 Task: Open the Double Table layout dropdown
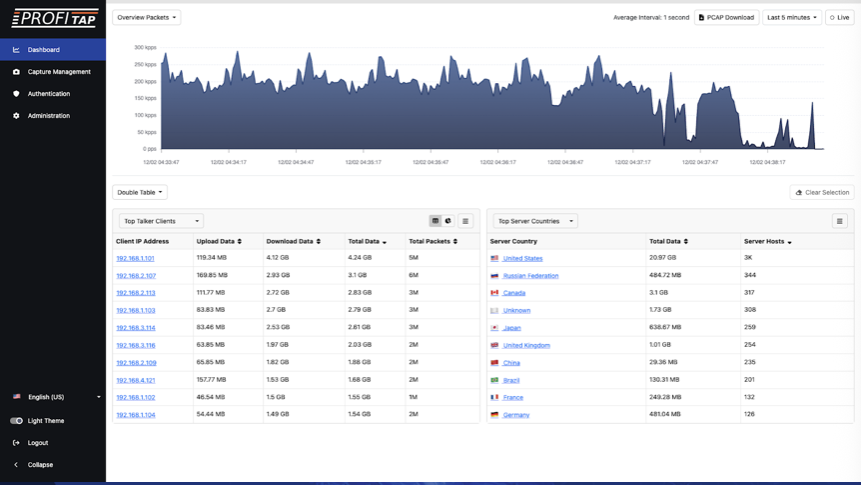pyautogui.click(x=139, y=192)
